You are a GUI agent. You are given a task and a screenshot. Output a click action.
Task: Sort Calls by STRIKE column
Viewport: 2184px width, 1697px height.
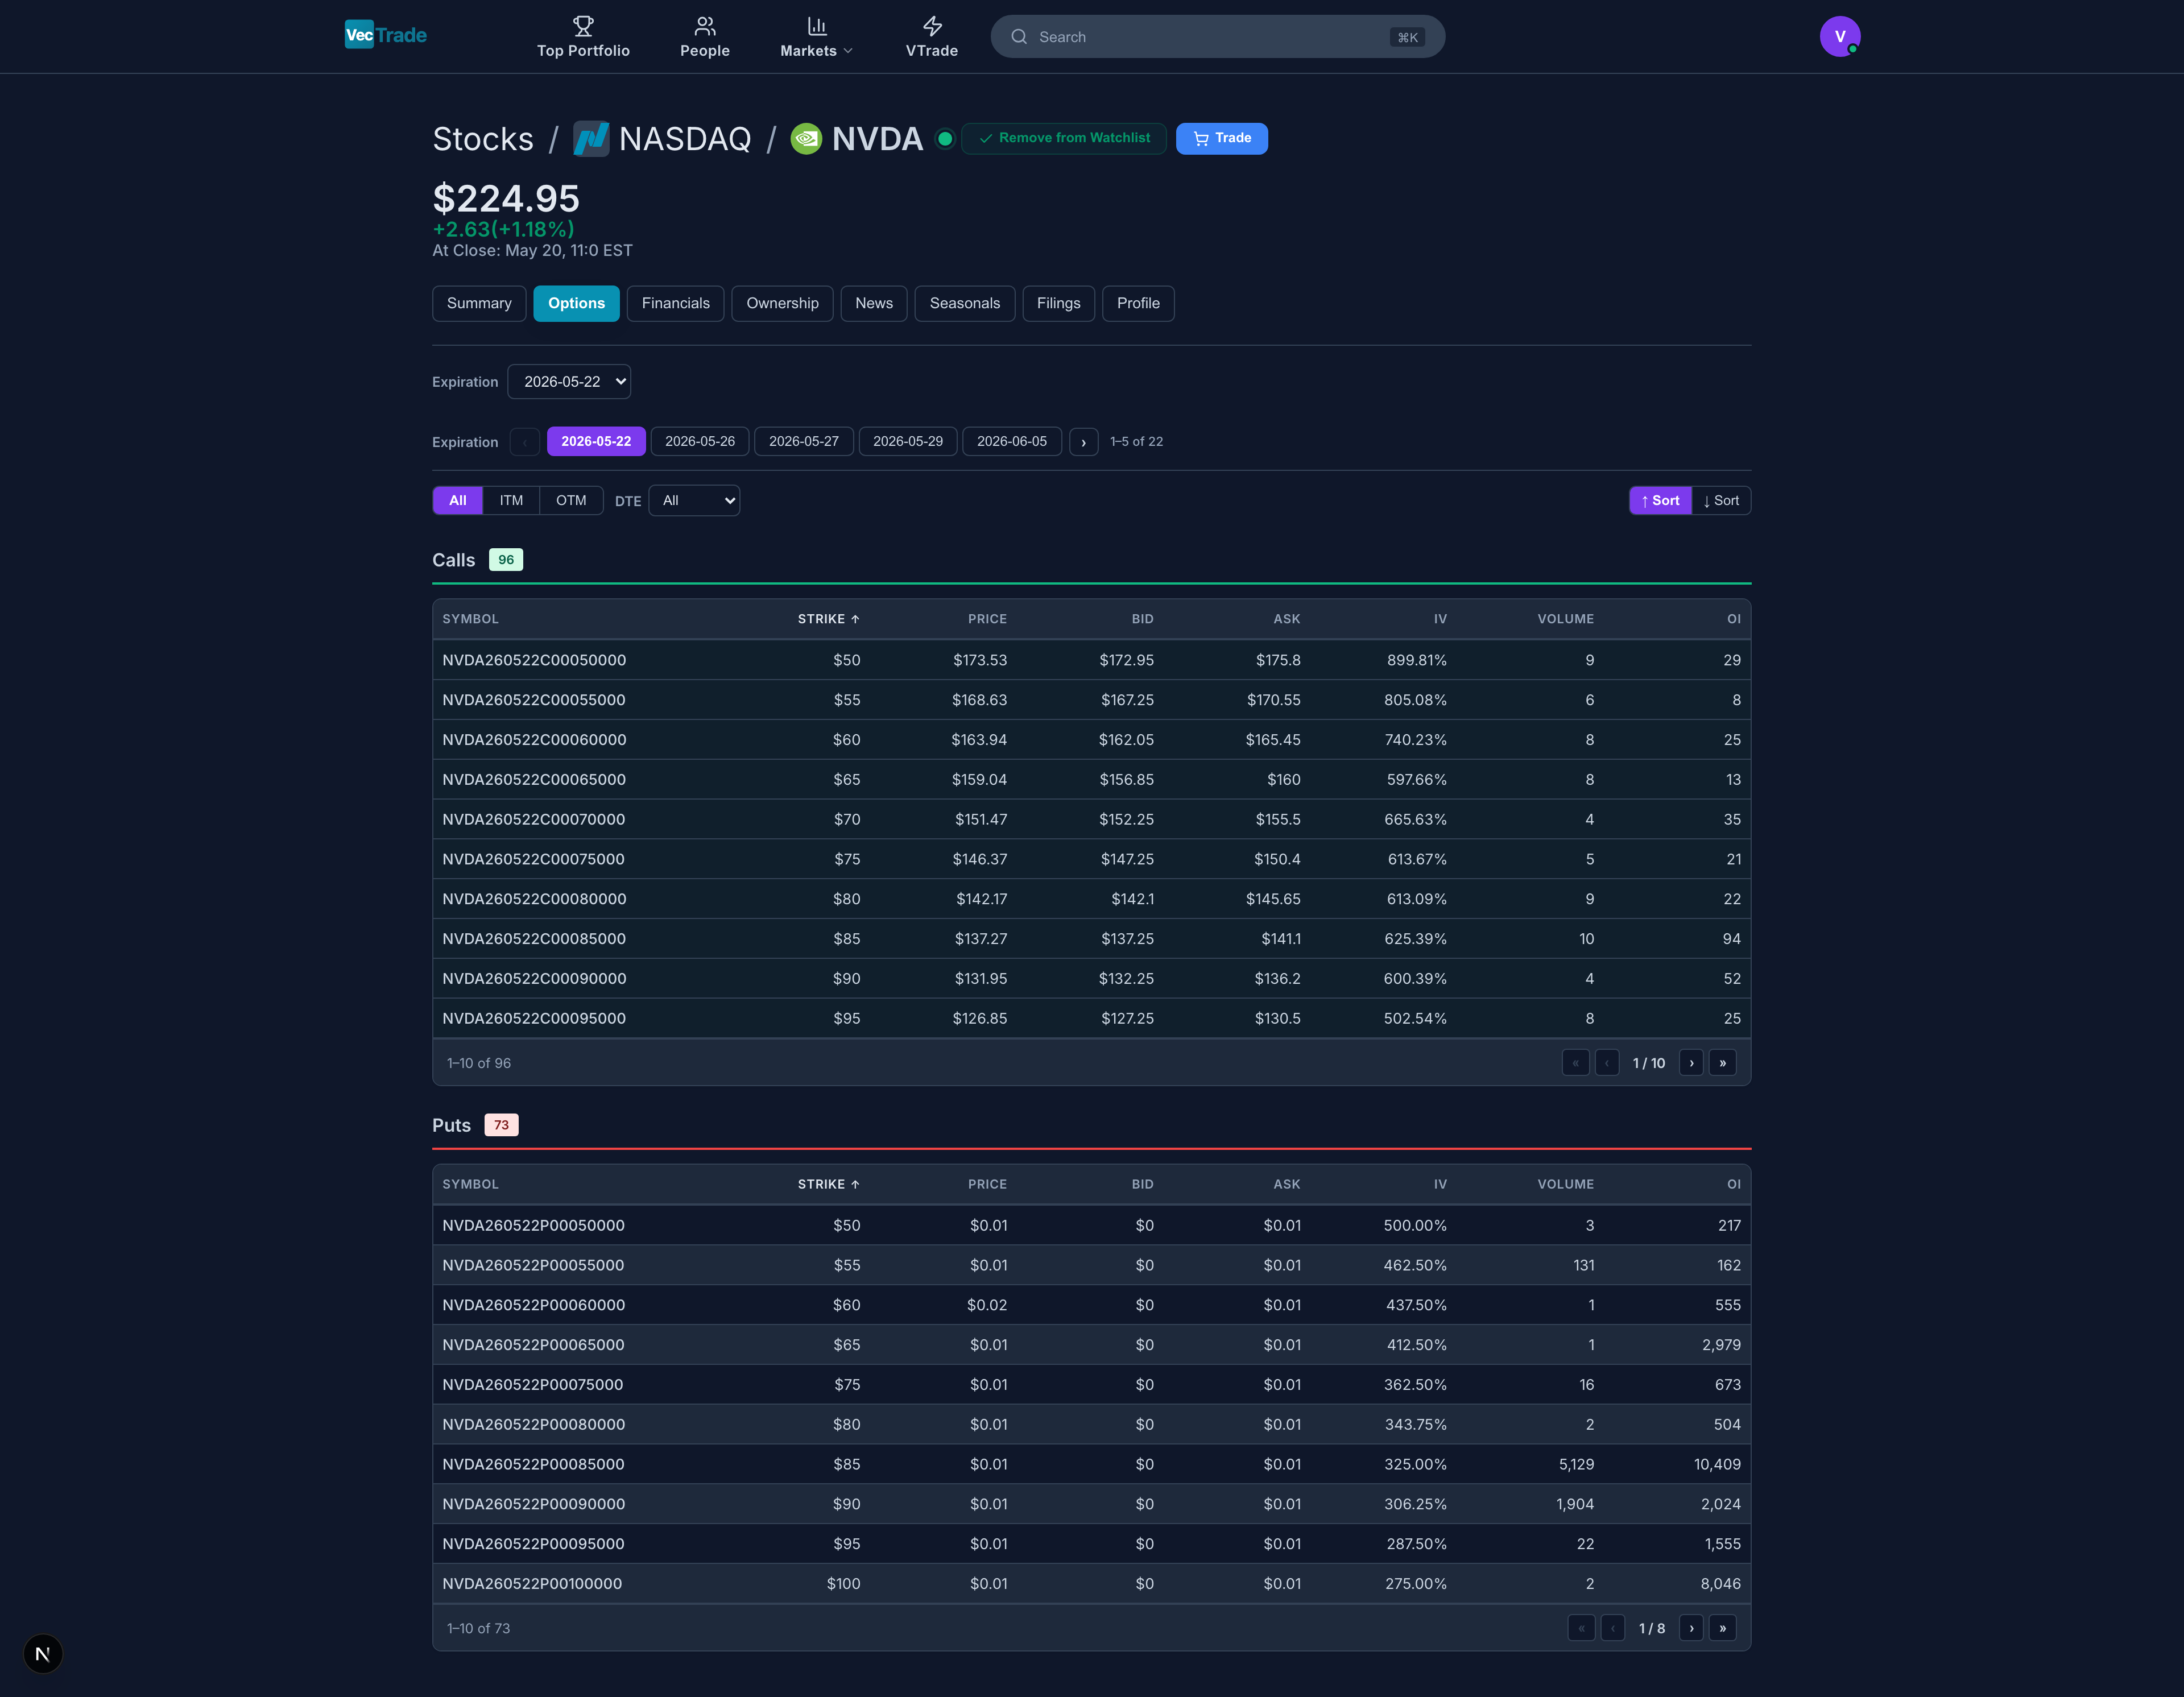(x=828, y=619)
